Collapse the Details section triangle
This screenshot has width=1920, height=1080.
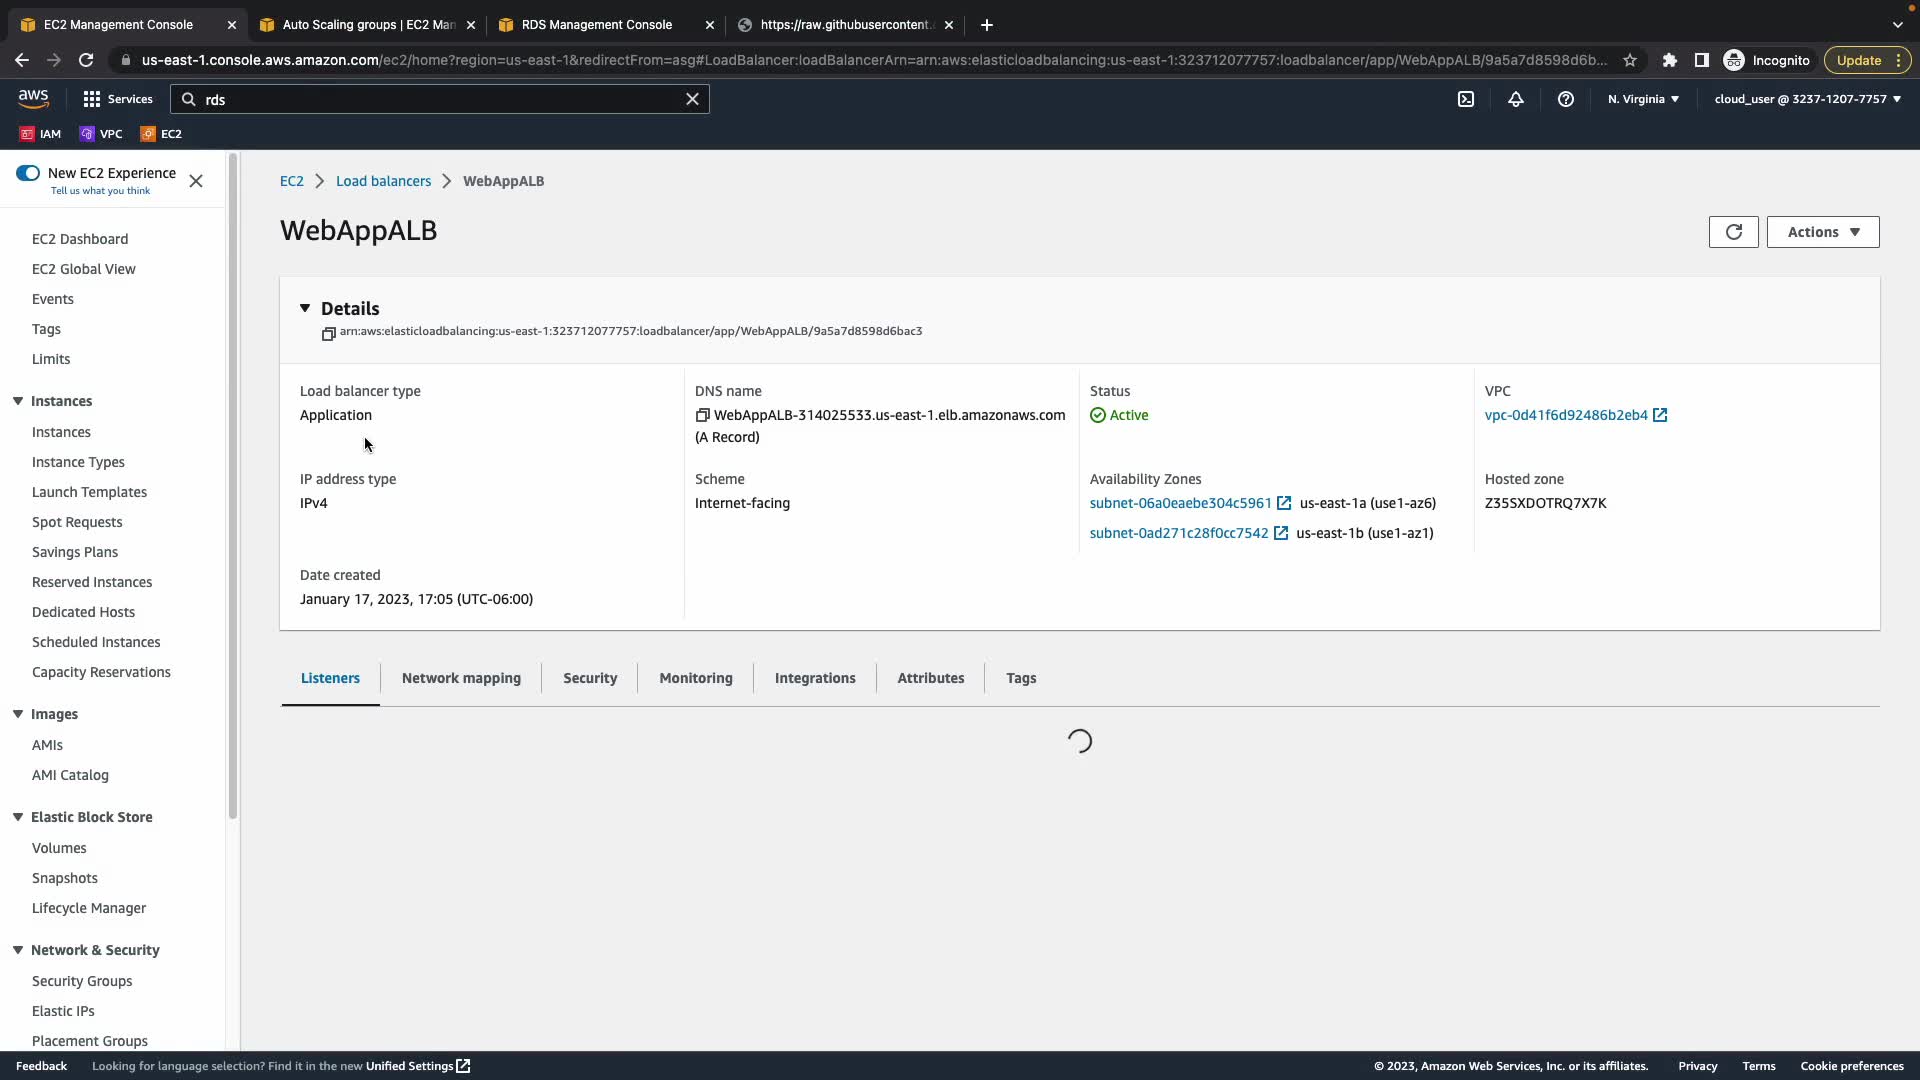click(x=305, y=308)
